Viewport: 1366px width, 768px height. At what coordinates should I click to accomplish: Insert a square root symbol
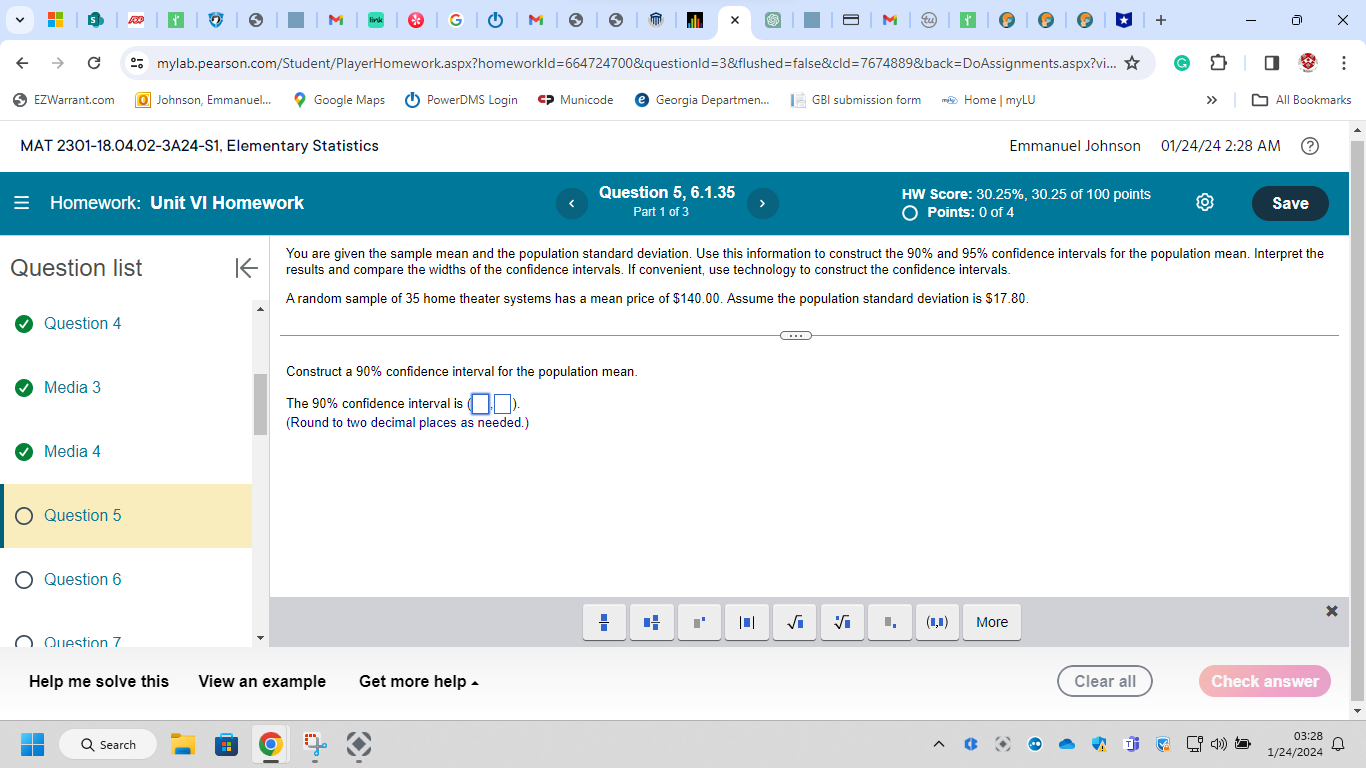(x=794, y=622)
